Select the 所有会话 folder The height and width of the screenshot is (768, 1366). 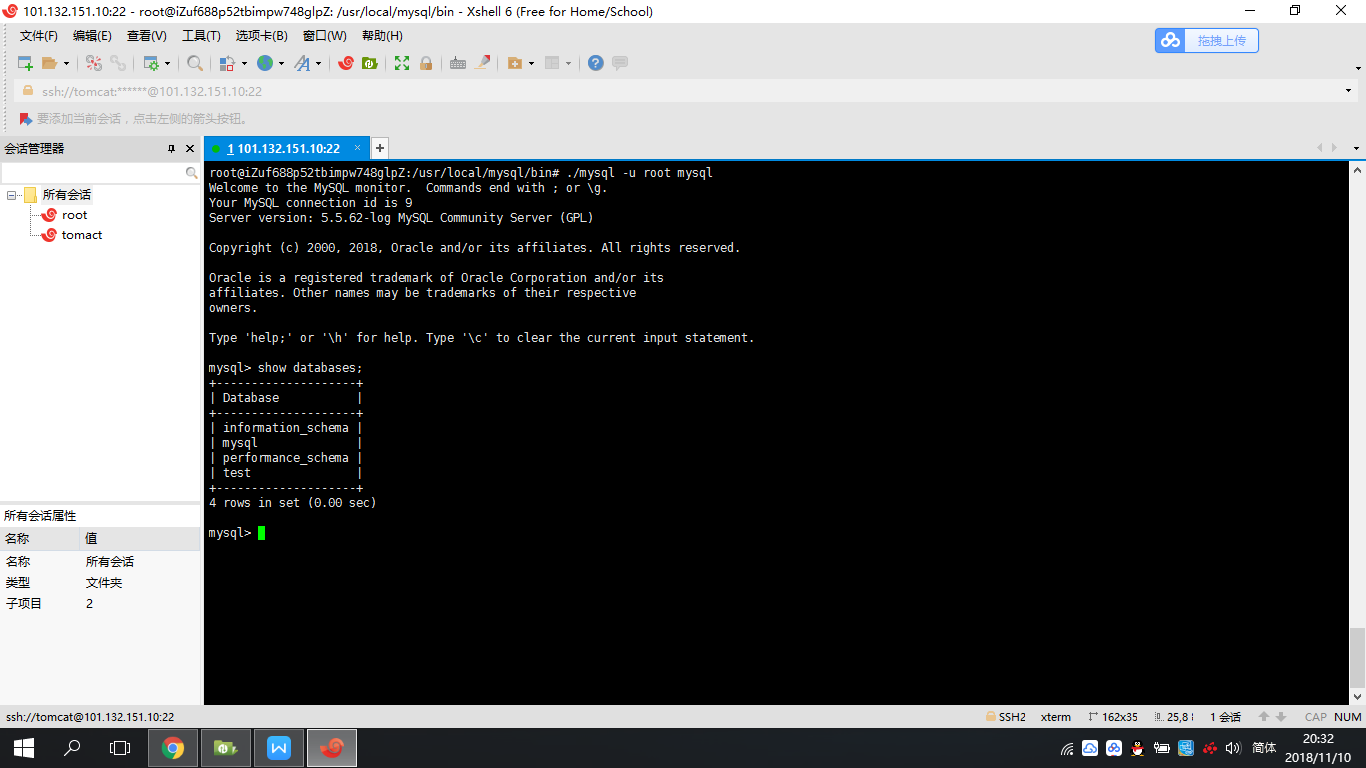pos(66,195)
